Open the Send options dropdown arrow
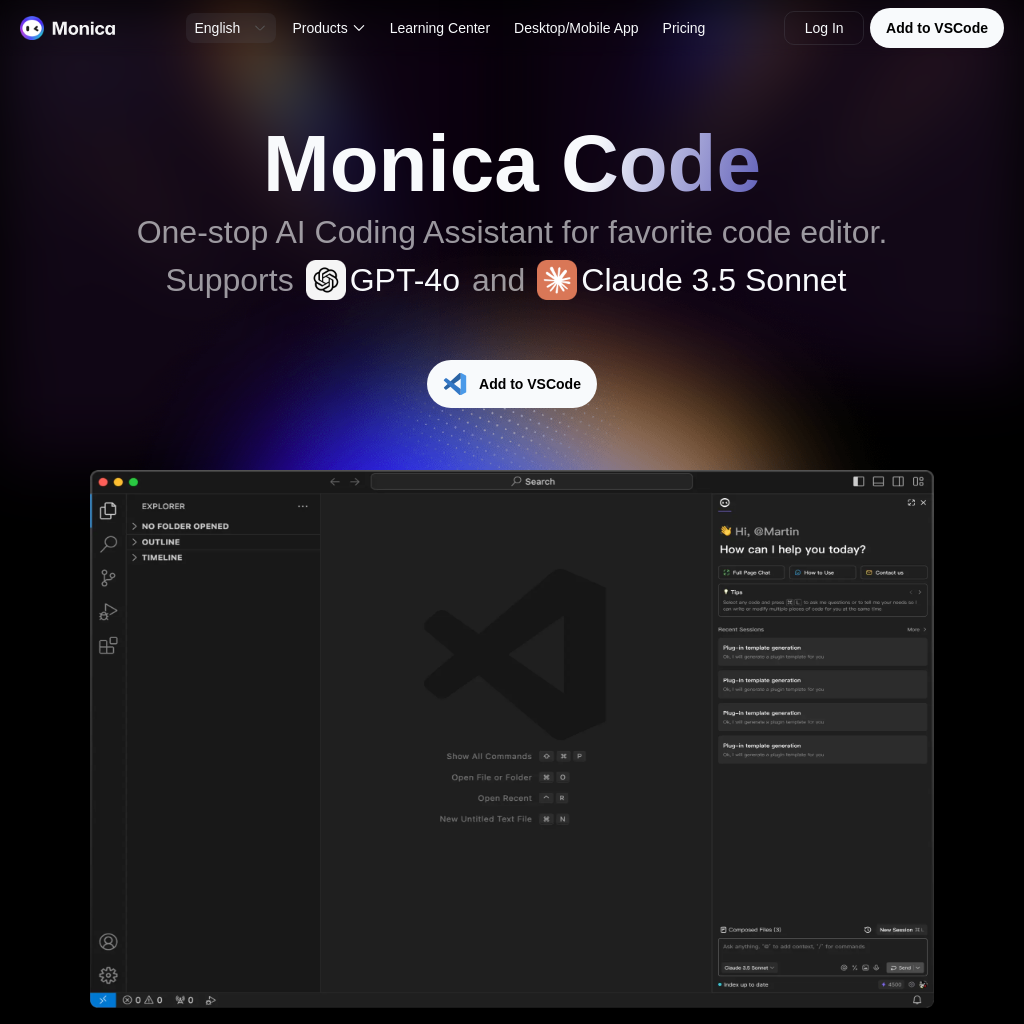 918,968
